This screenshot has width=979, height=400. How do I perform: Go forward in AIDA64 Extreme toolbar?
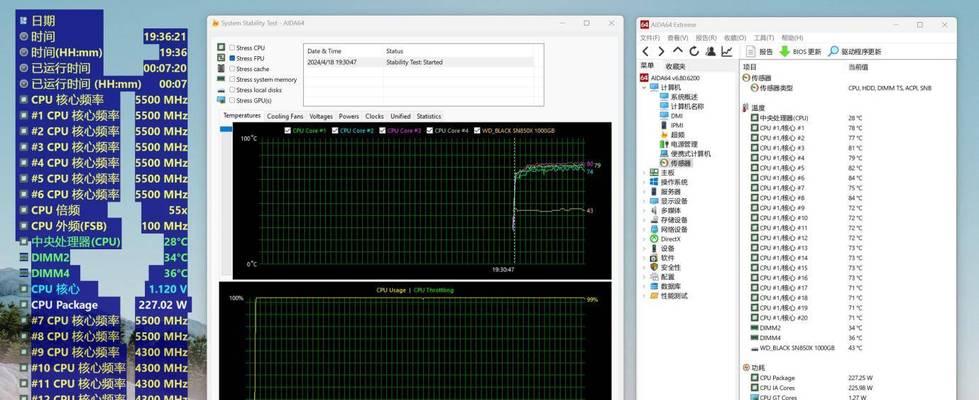(661, 52)
